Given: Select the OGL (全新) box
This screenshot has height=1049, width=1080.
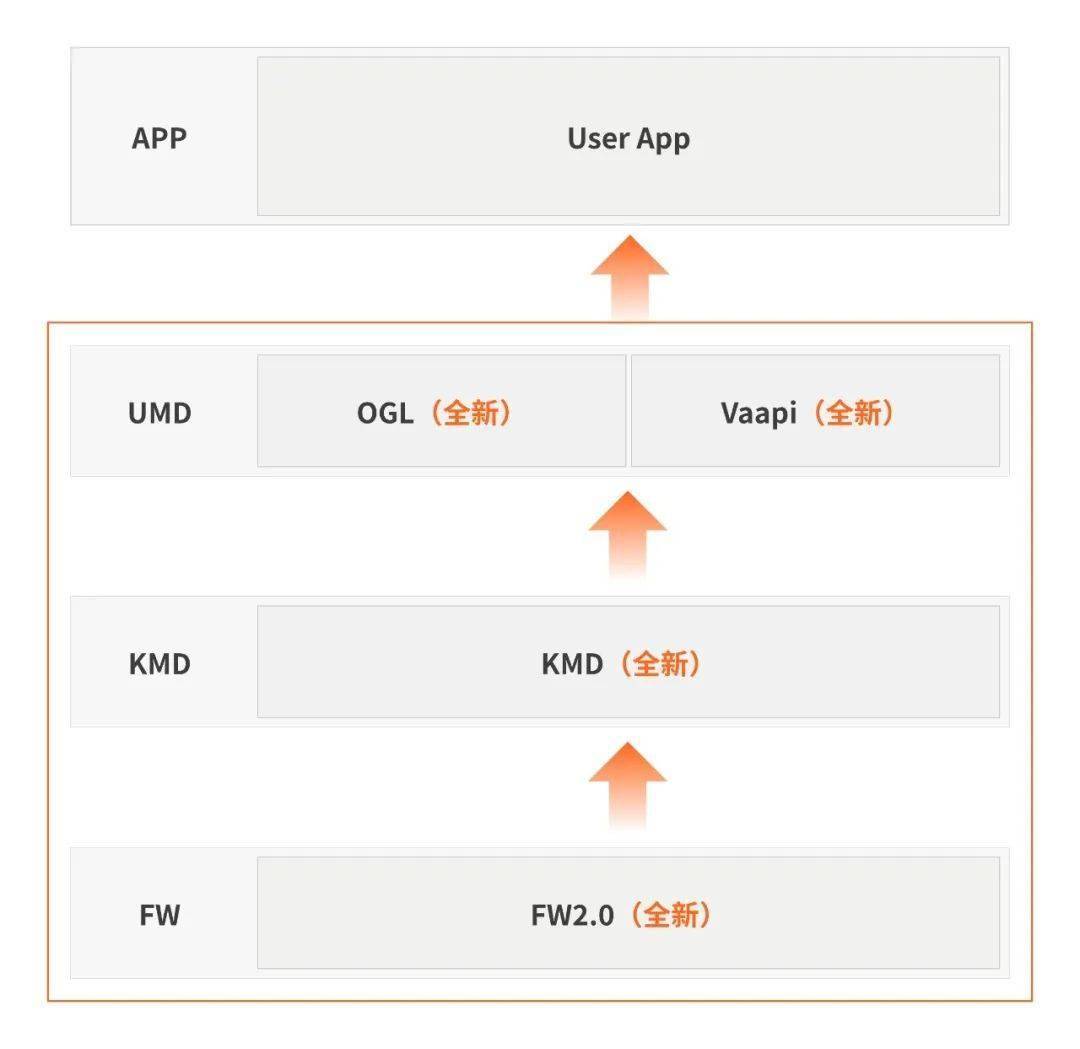Looking at the screenshot, I should click(x=442, y=411).
